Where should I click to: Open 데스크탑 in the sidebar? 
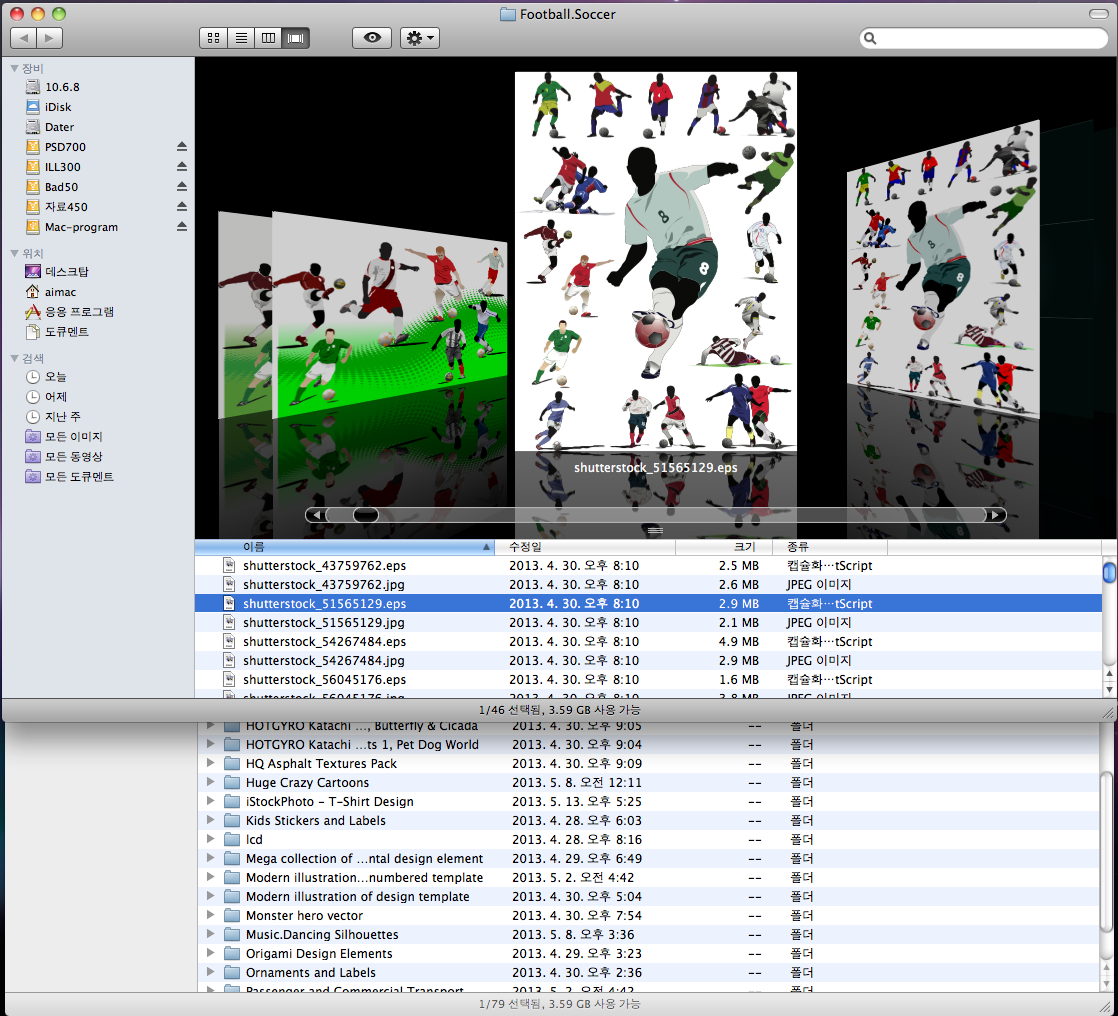(x=66, y=272)
